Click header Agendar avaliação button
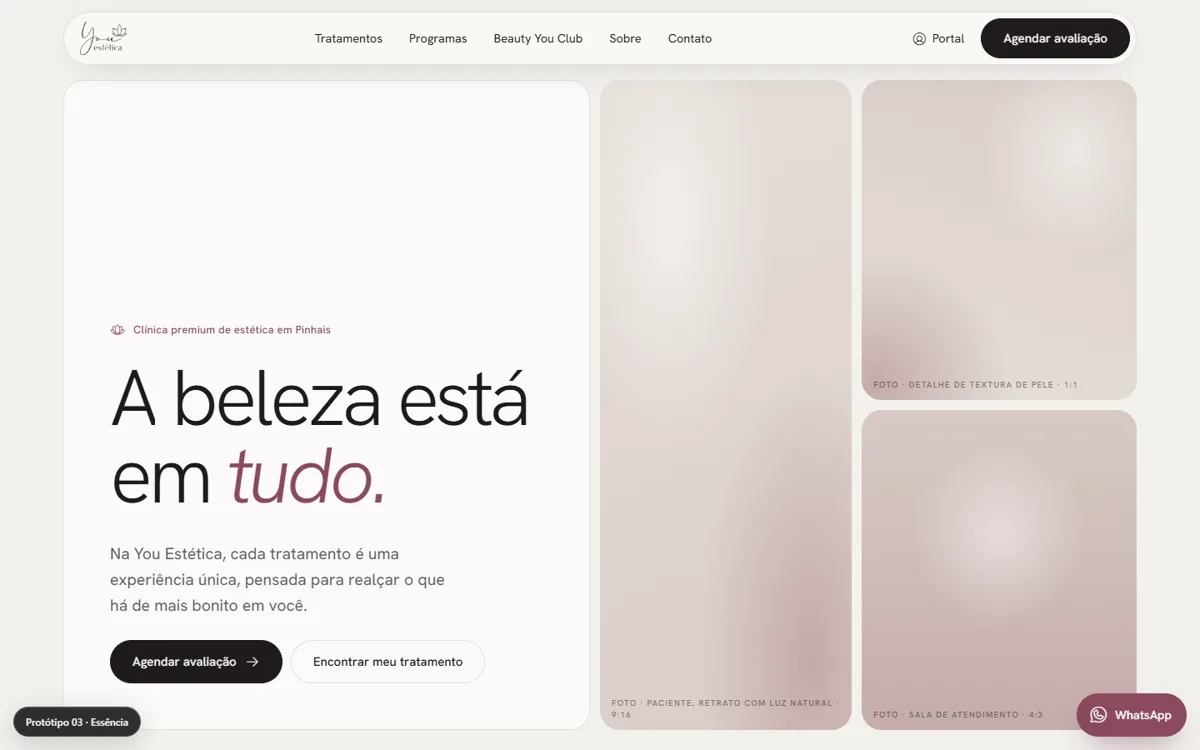Viewport: 1200px width, 750px height. click(1055, 38)
